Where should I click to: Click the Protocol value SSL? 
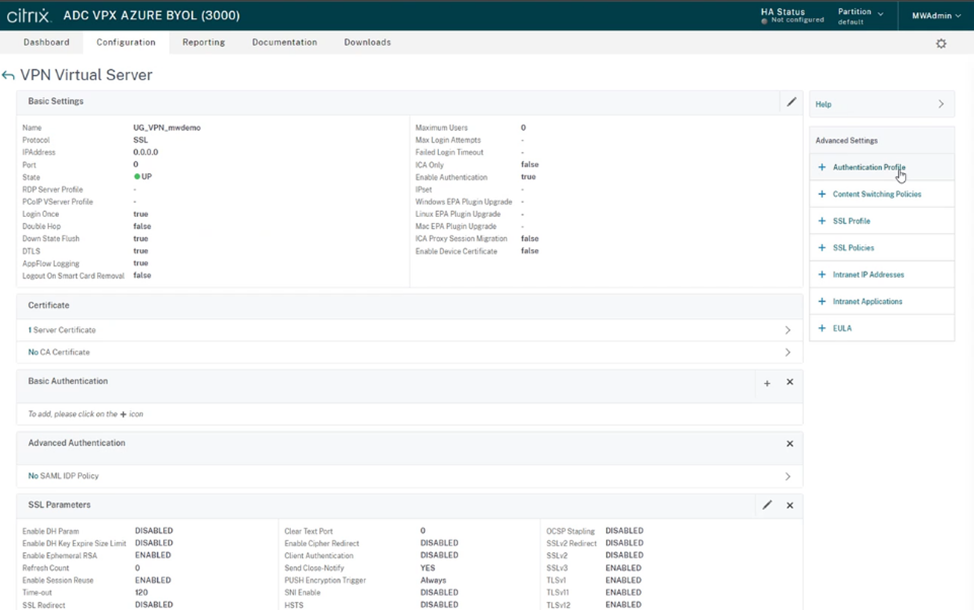tap(140, 140)
